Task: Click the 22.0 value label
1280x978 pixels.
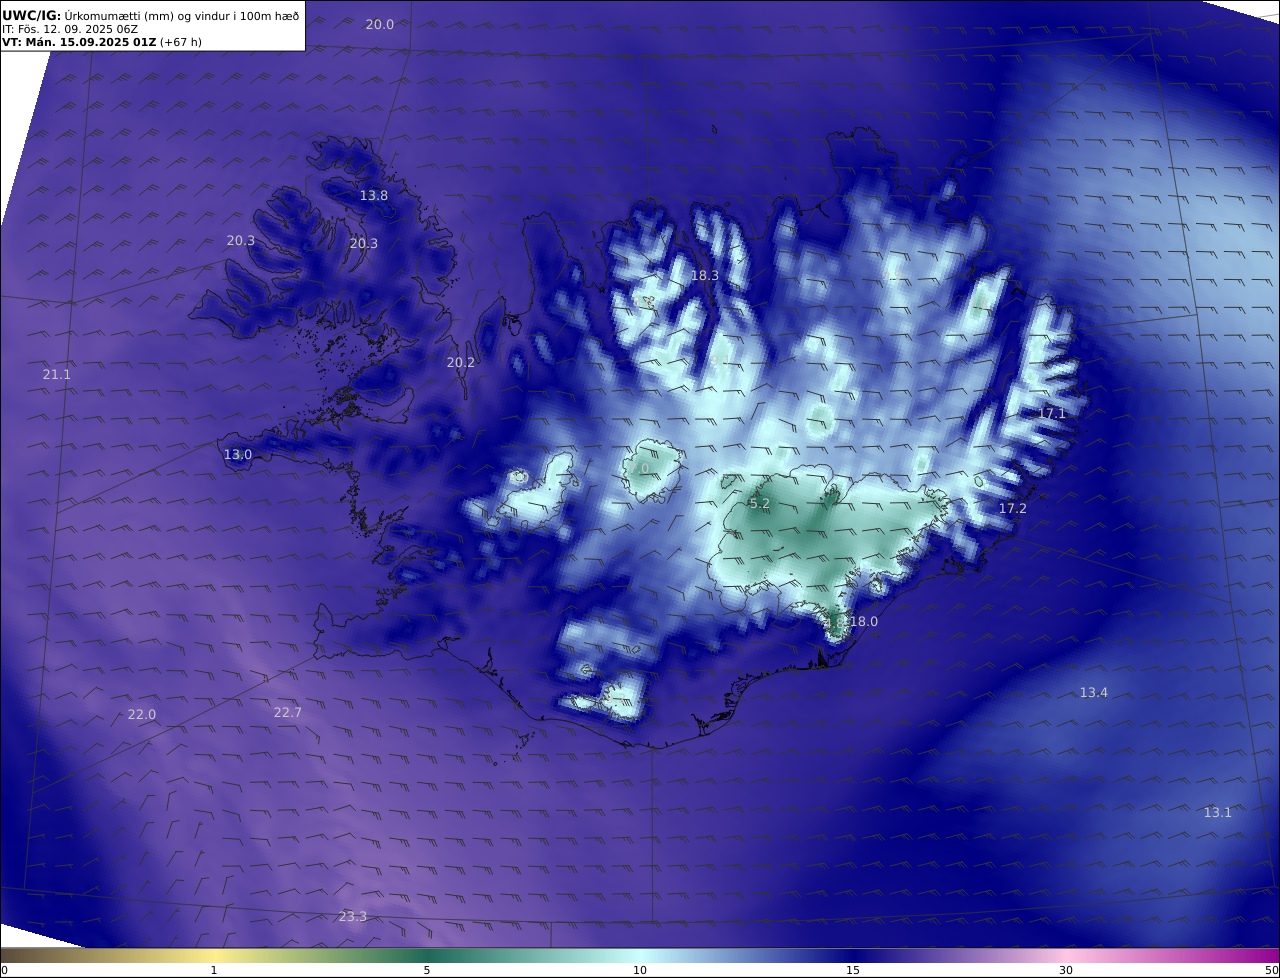Action: tap(142, 715)
